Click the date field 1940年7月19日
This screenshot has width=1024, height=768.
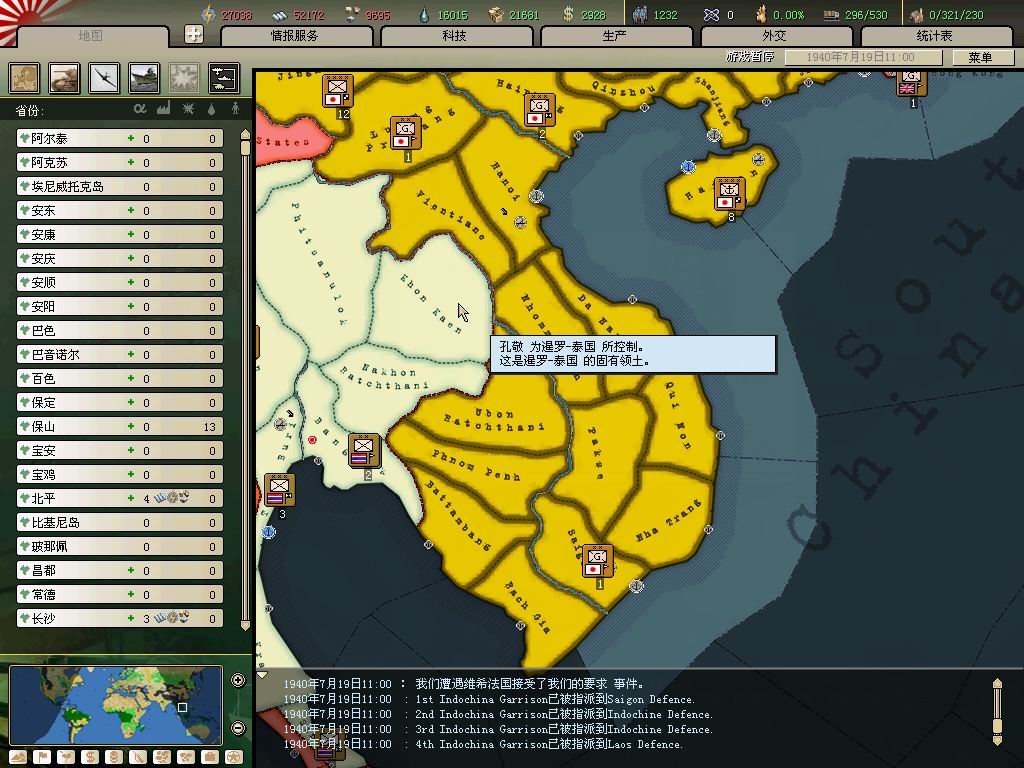[x=863, y=57]
